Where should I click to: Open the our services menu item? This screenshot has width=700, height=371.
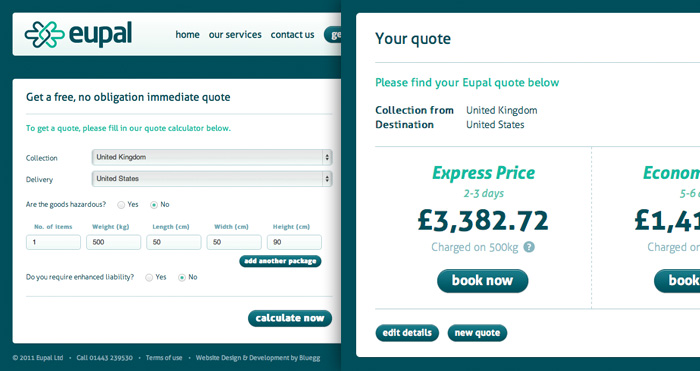235,34
